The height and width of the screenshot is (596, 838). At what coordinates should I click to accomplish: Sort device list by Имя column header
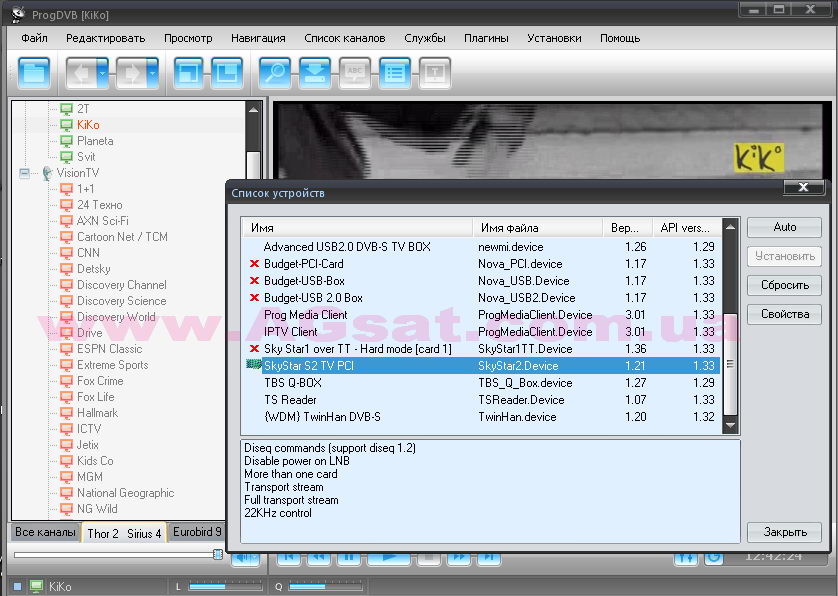pos(357,228)
